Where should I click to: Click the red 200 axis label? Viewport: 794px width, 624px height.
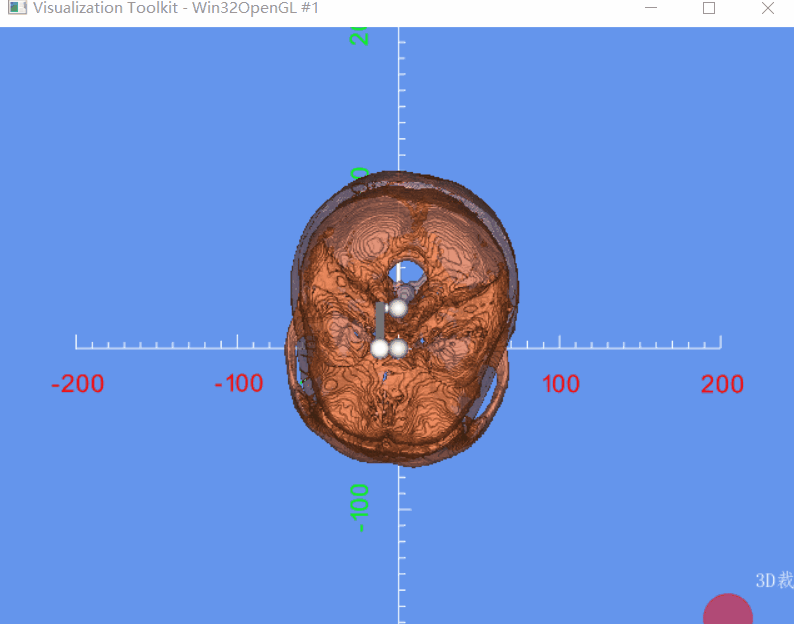[x=722, y=384]
